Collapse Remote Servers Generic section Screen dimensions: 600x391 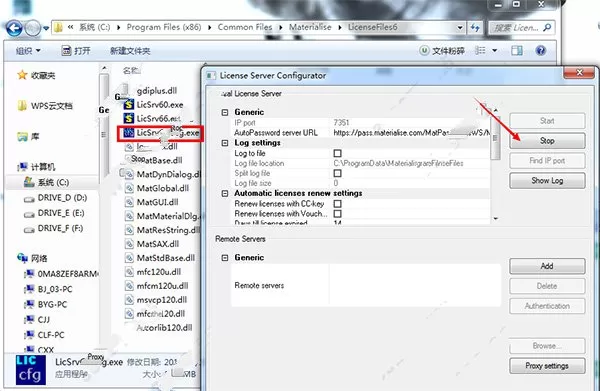[x=225, y=257]
